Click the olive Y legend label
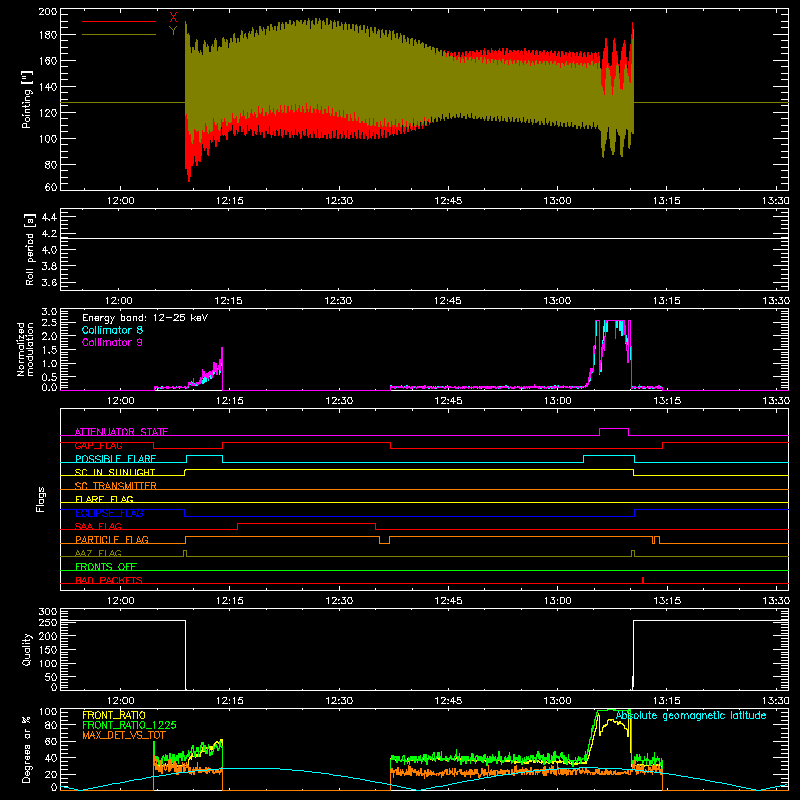Screen dimensions: 800x800 click(173, 31)
